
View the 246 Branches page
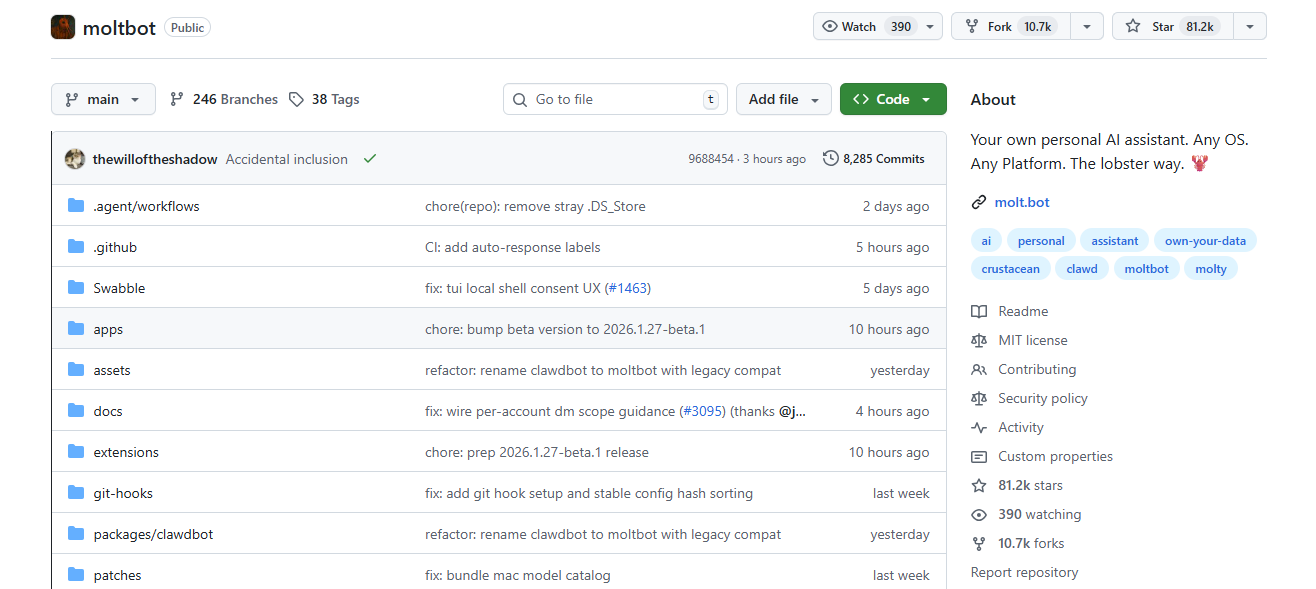[224, 99]
